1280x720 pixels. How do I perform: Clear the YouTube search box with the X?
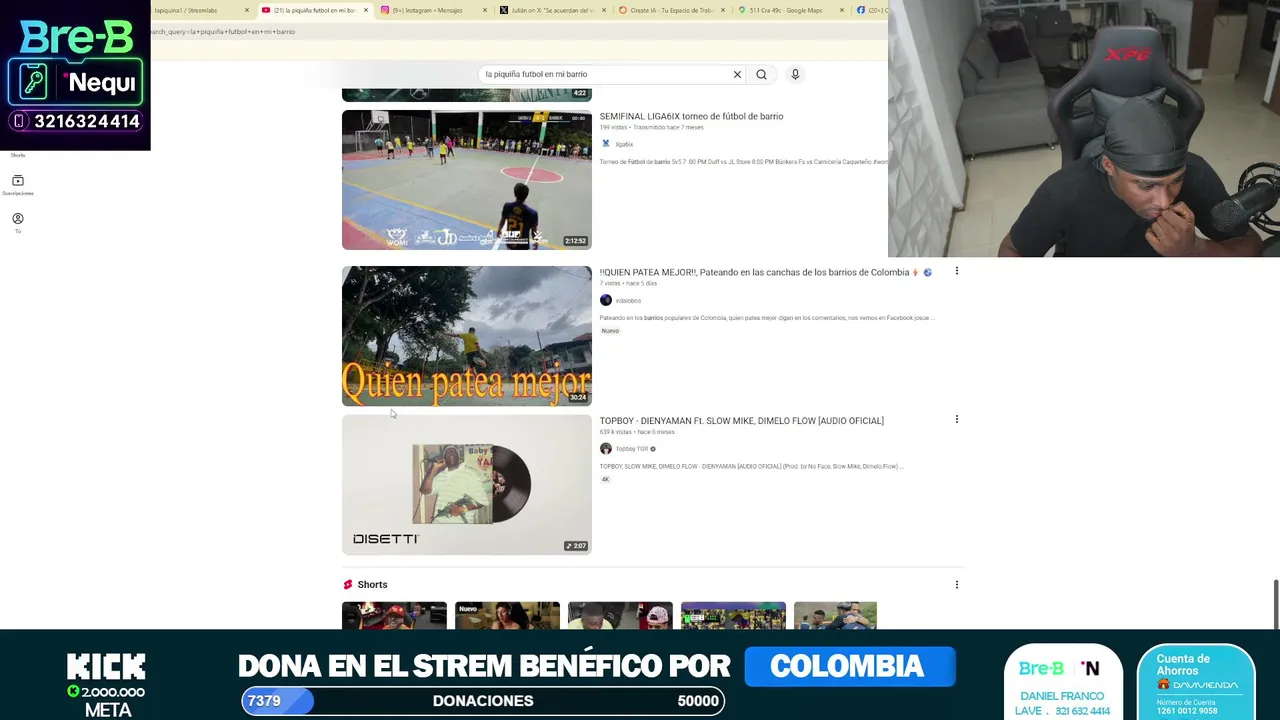coord(737,74)
